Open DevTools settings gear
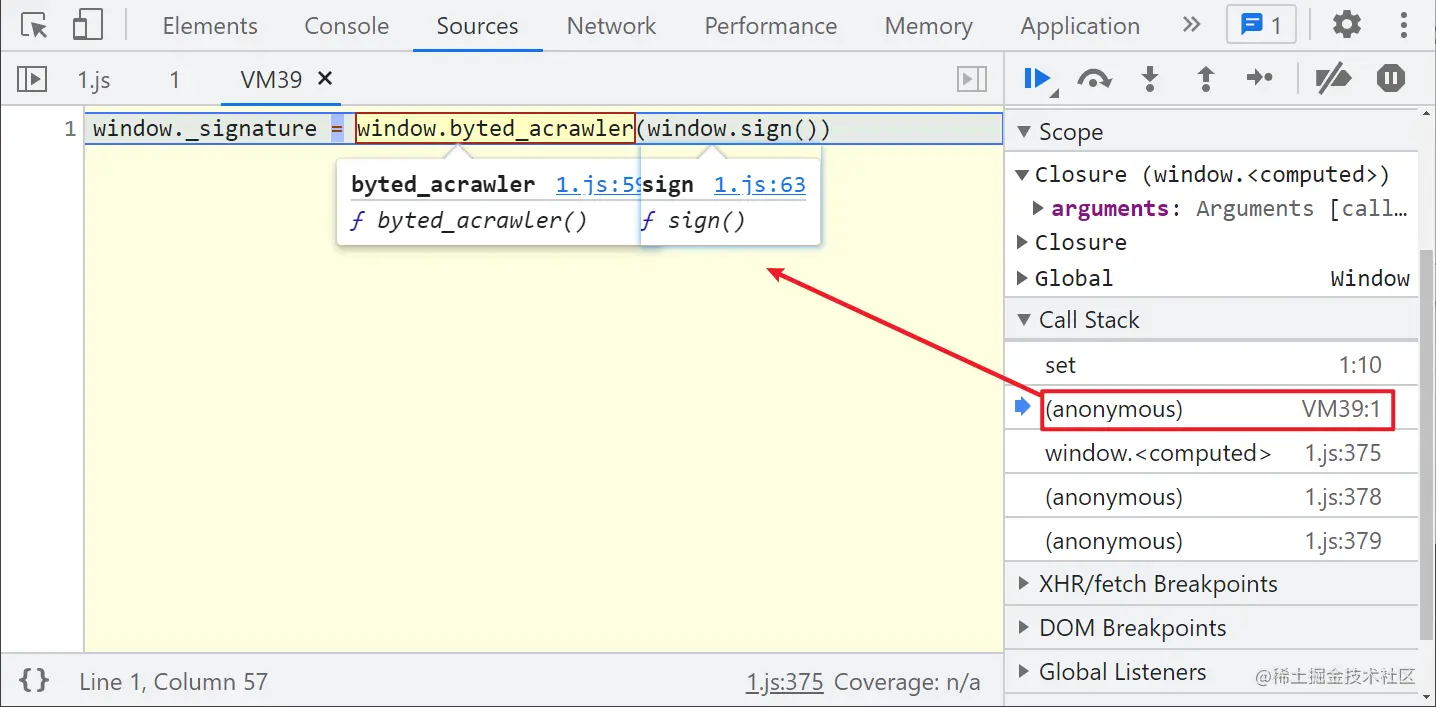Viewport: 1436px width, 707px height. (1347, 25)
